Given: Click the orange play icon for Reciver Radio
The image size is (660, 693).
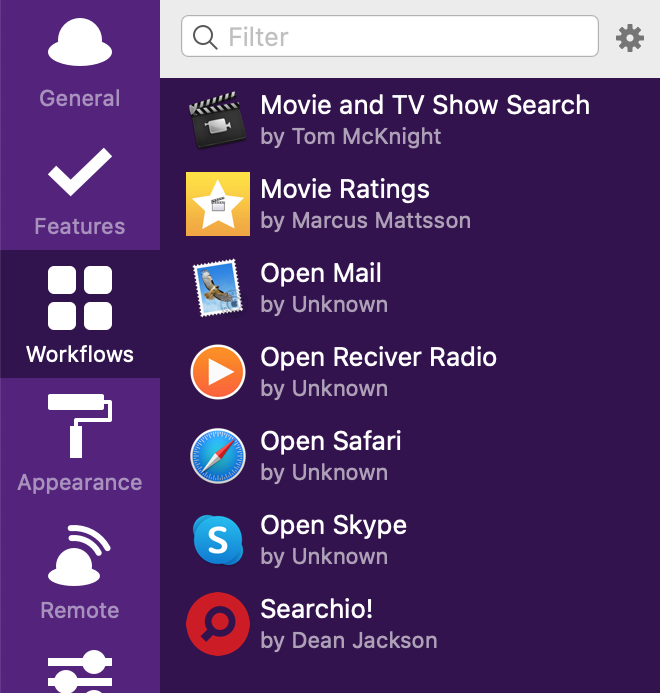Looking at the screenshot, I should pos(217,372).
